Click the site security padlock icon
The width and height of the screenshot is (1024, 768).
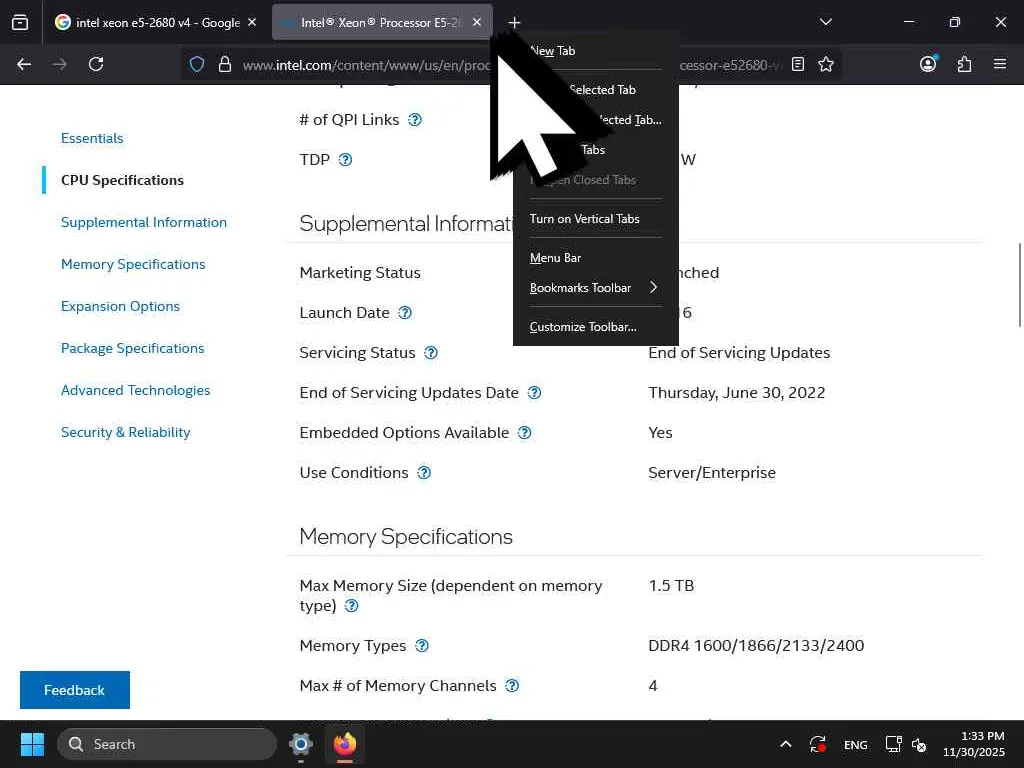[x=225, y=64]
